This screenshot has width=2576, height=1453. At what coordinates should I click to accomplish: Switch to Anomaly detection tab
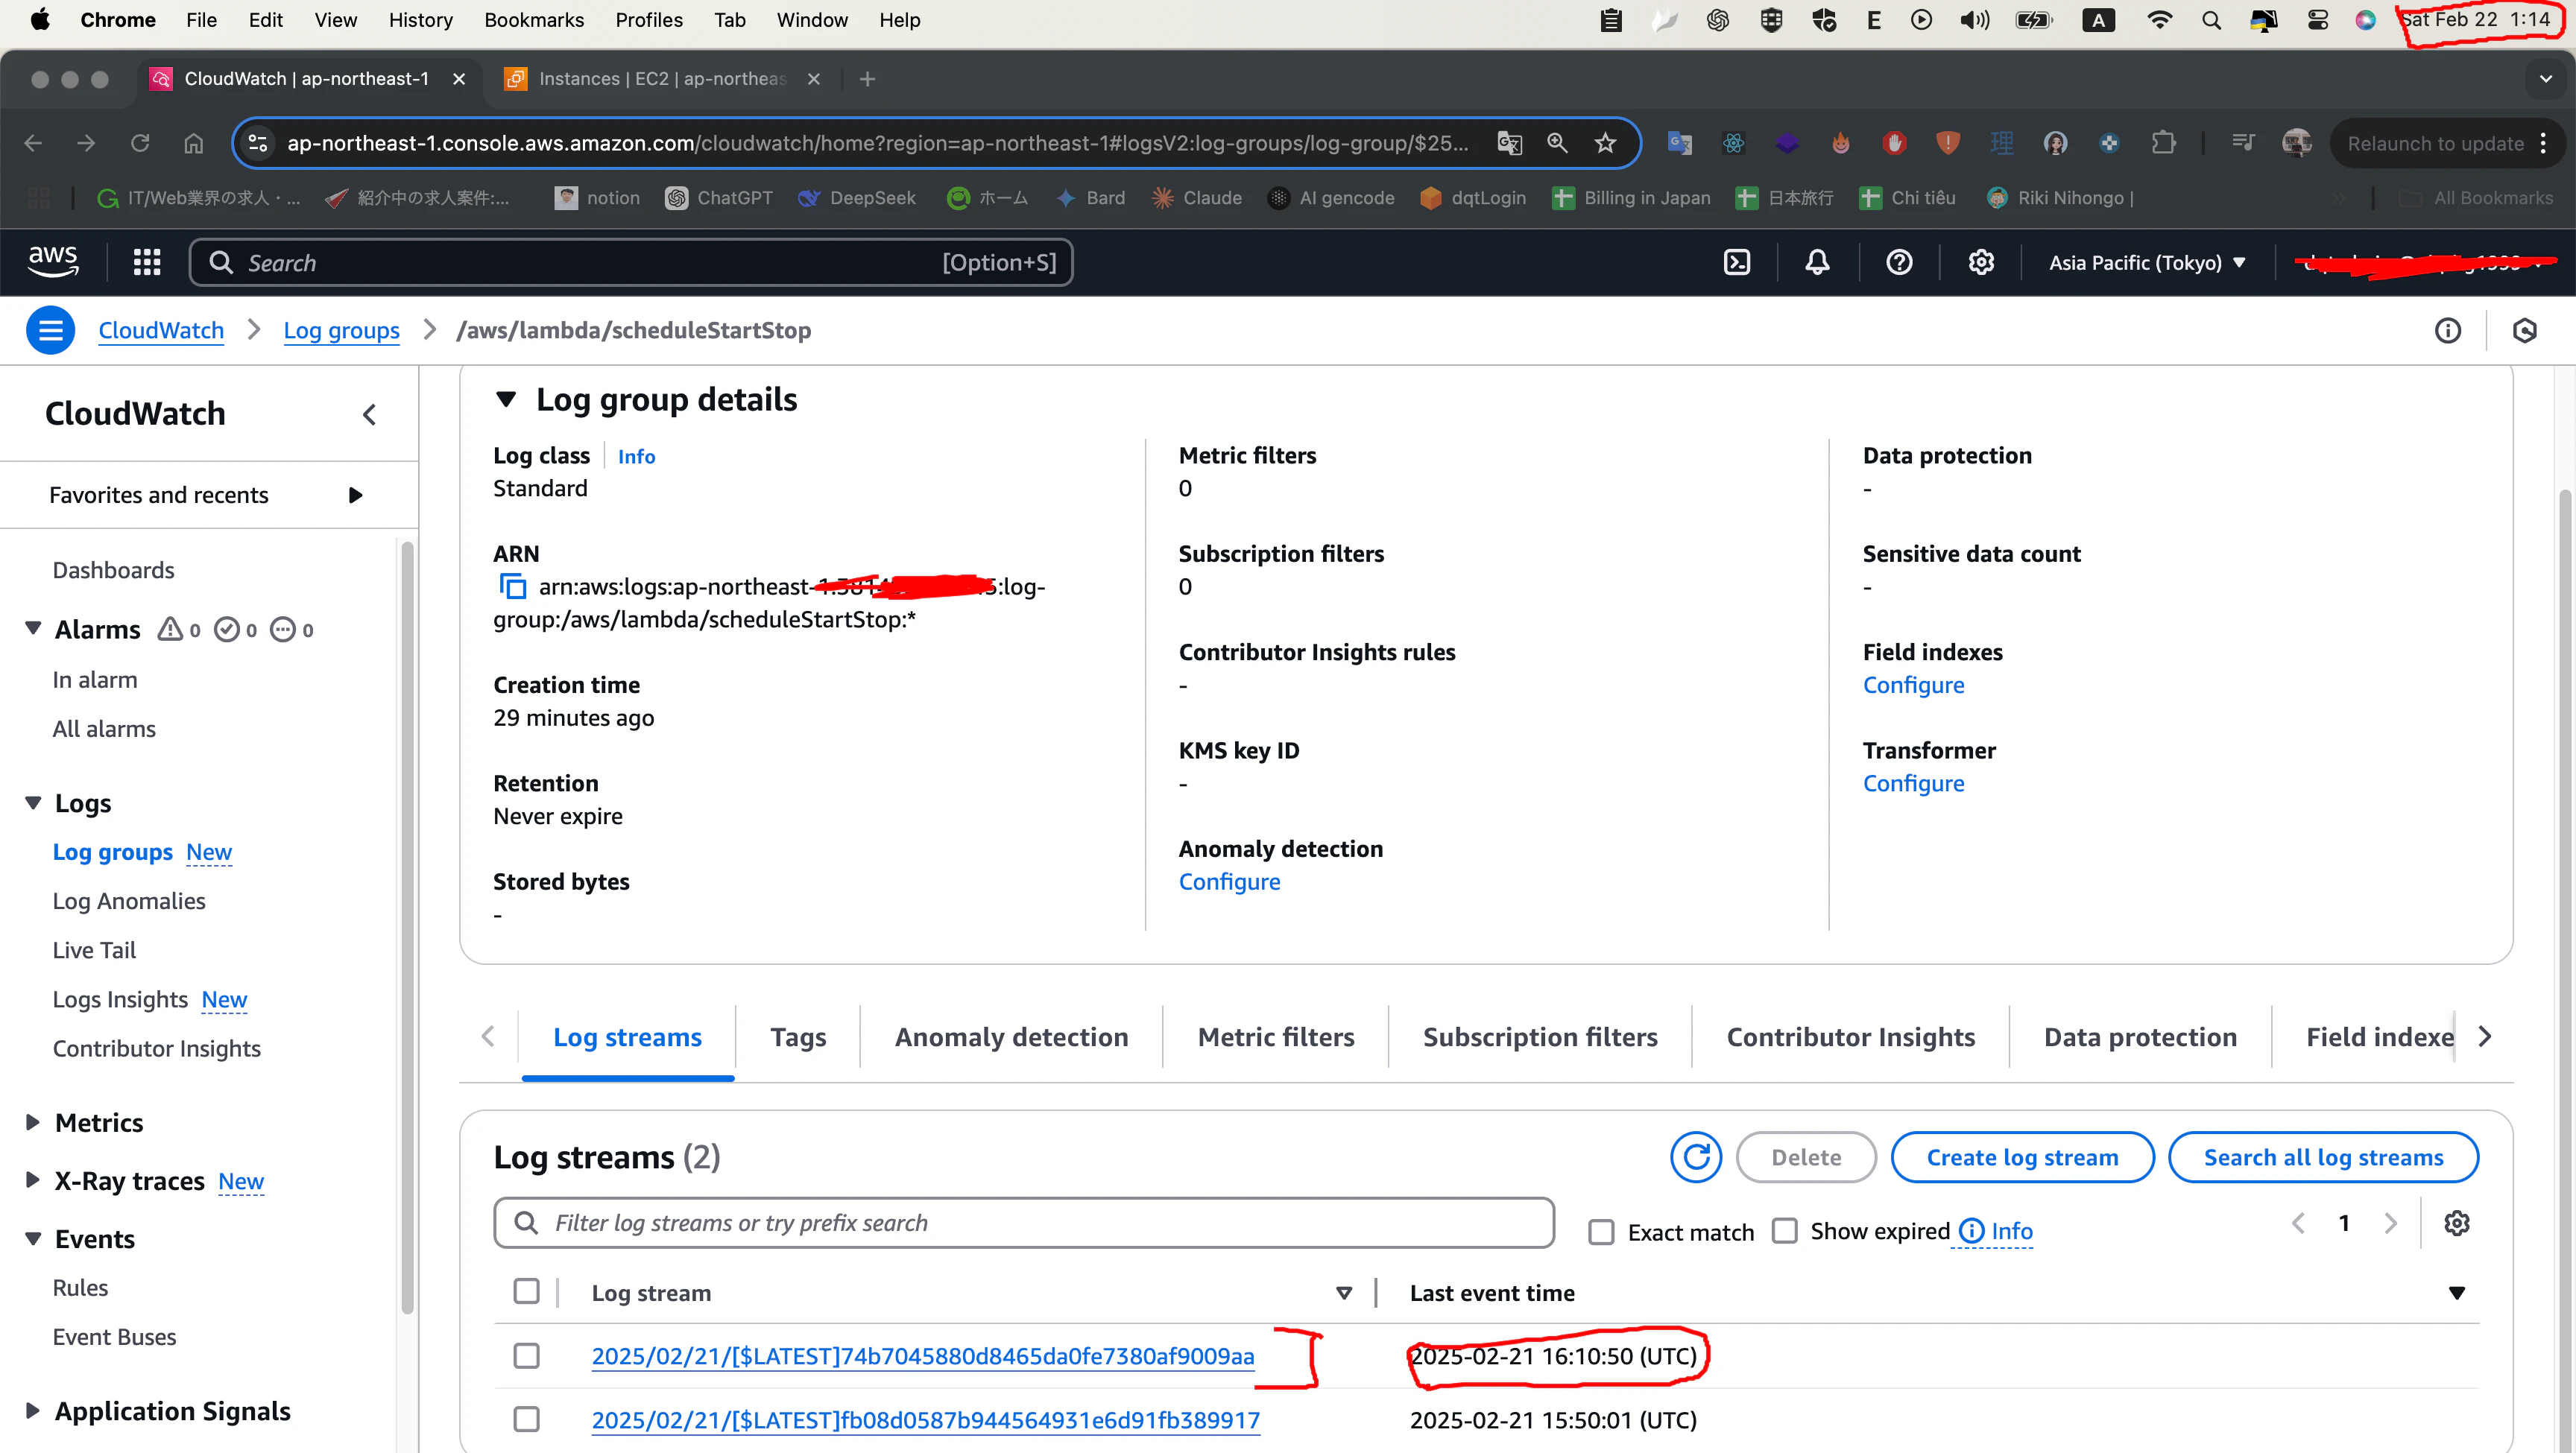(x=1011, y=1037)
